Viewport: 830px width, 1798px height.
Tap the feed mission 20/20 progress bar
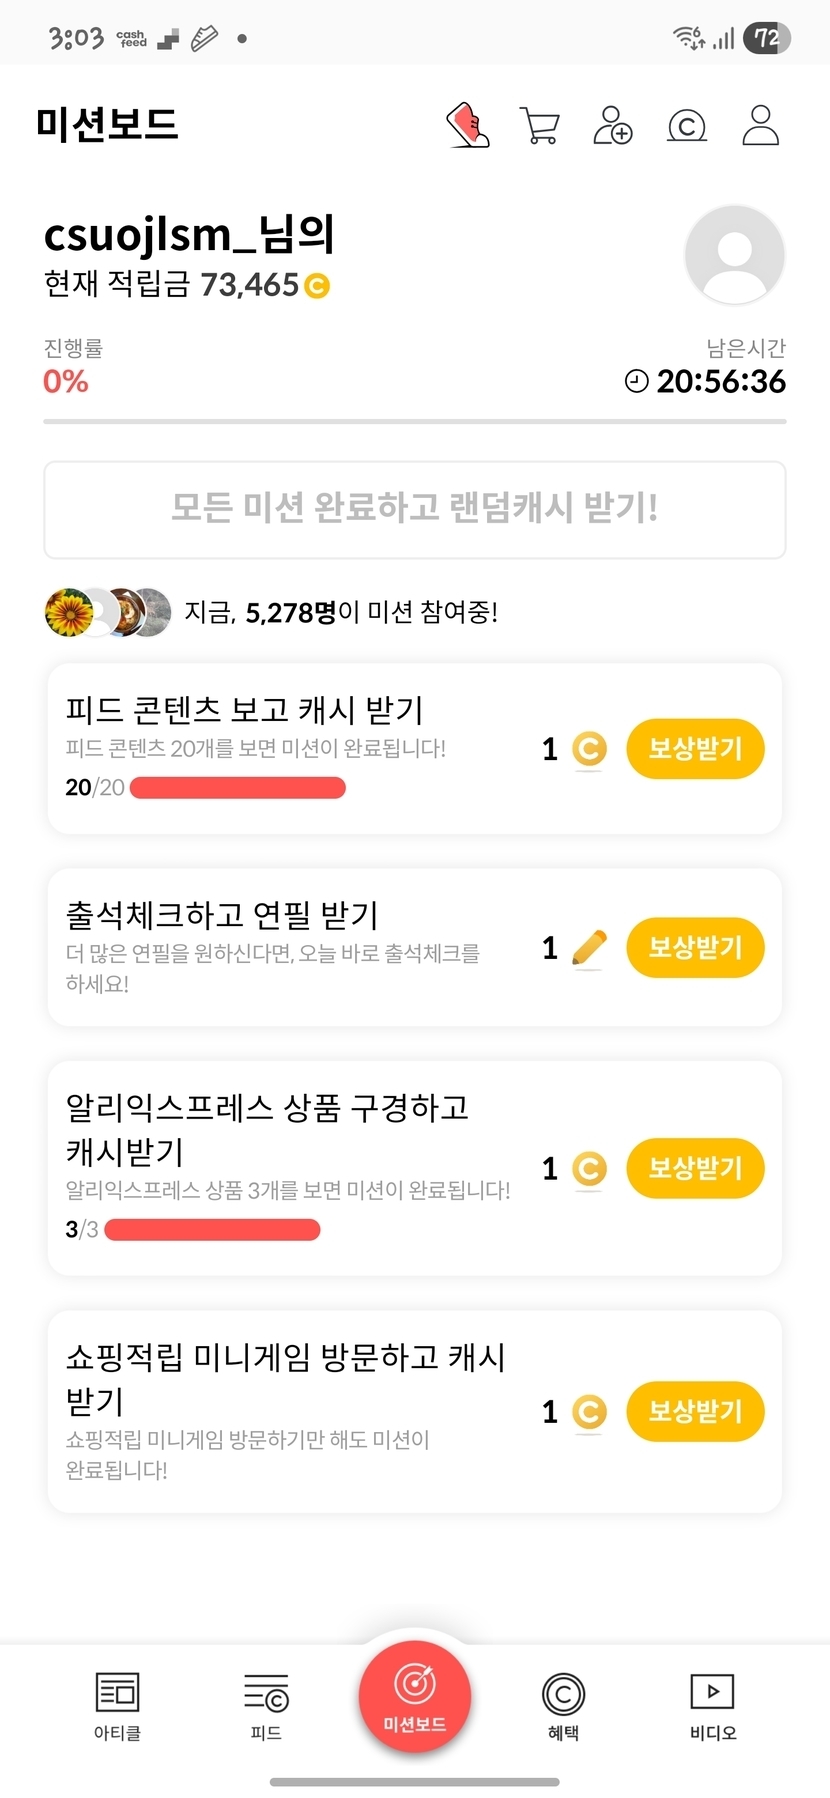pyautogui.click(x=238, y=788)
